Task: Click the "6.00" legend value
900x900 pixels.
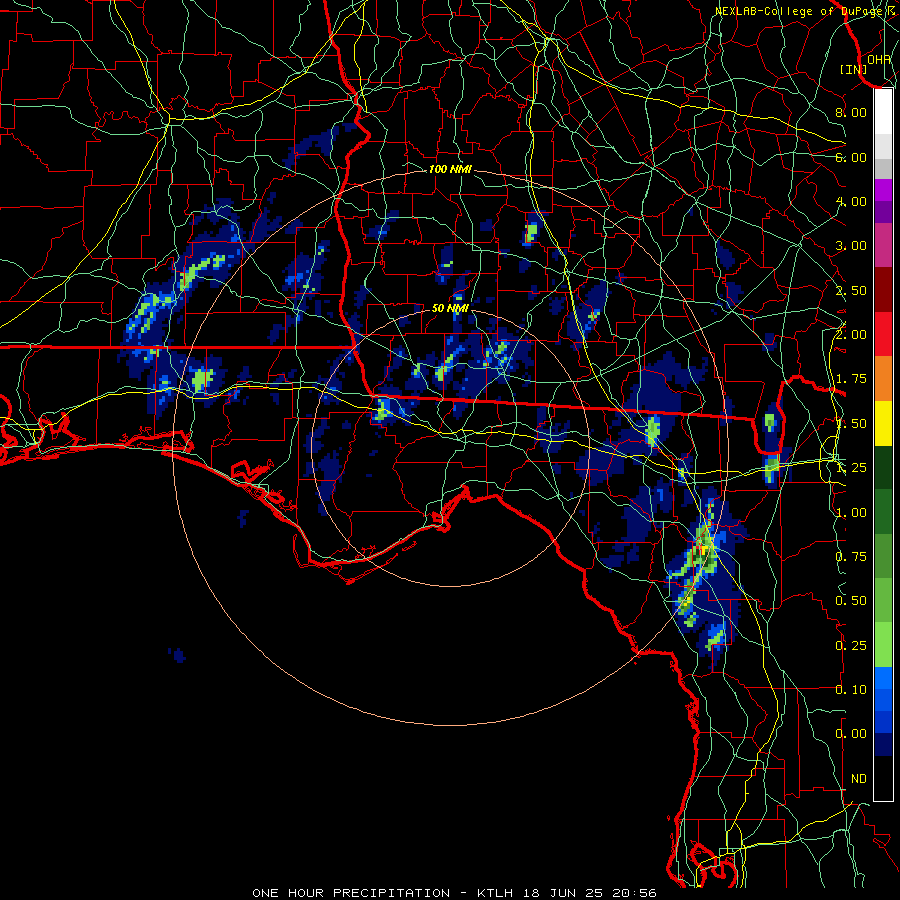Action: coord(851,157)
